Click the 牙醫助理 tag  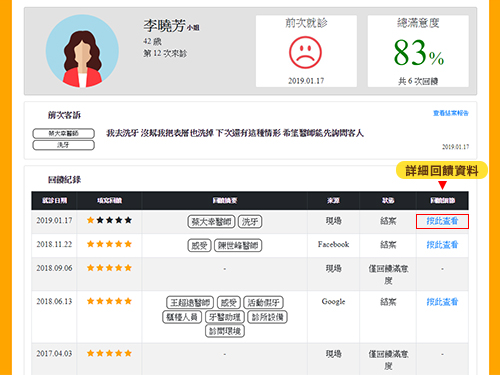(x=225, y=317)
